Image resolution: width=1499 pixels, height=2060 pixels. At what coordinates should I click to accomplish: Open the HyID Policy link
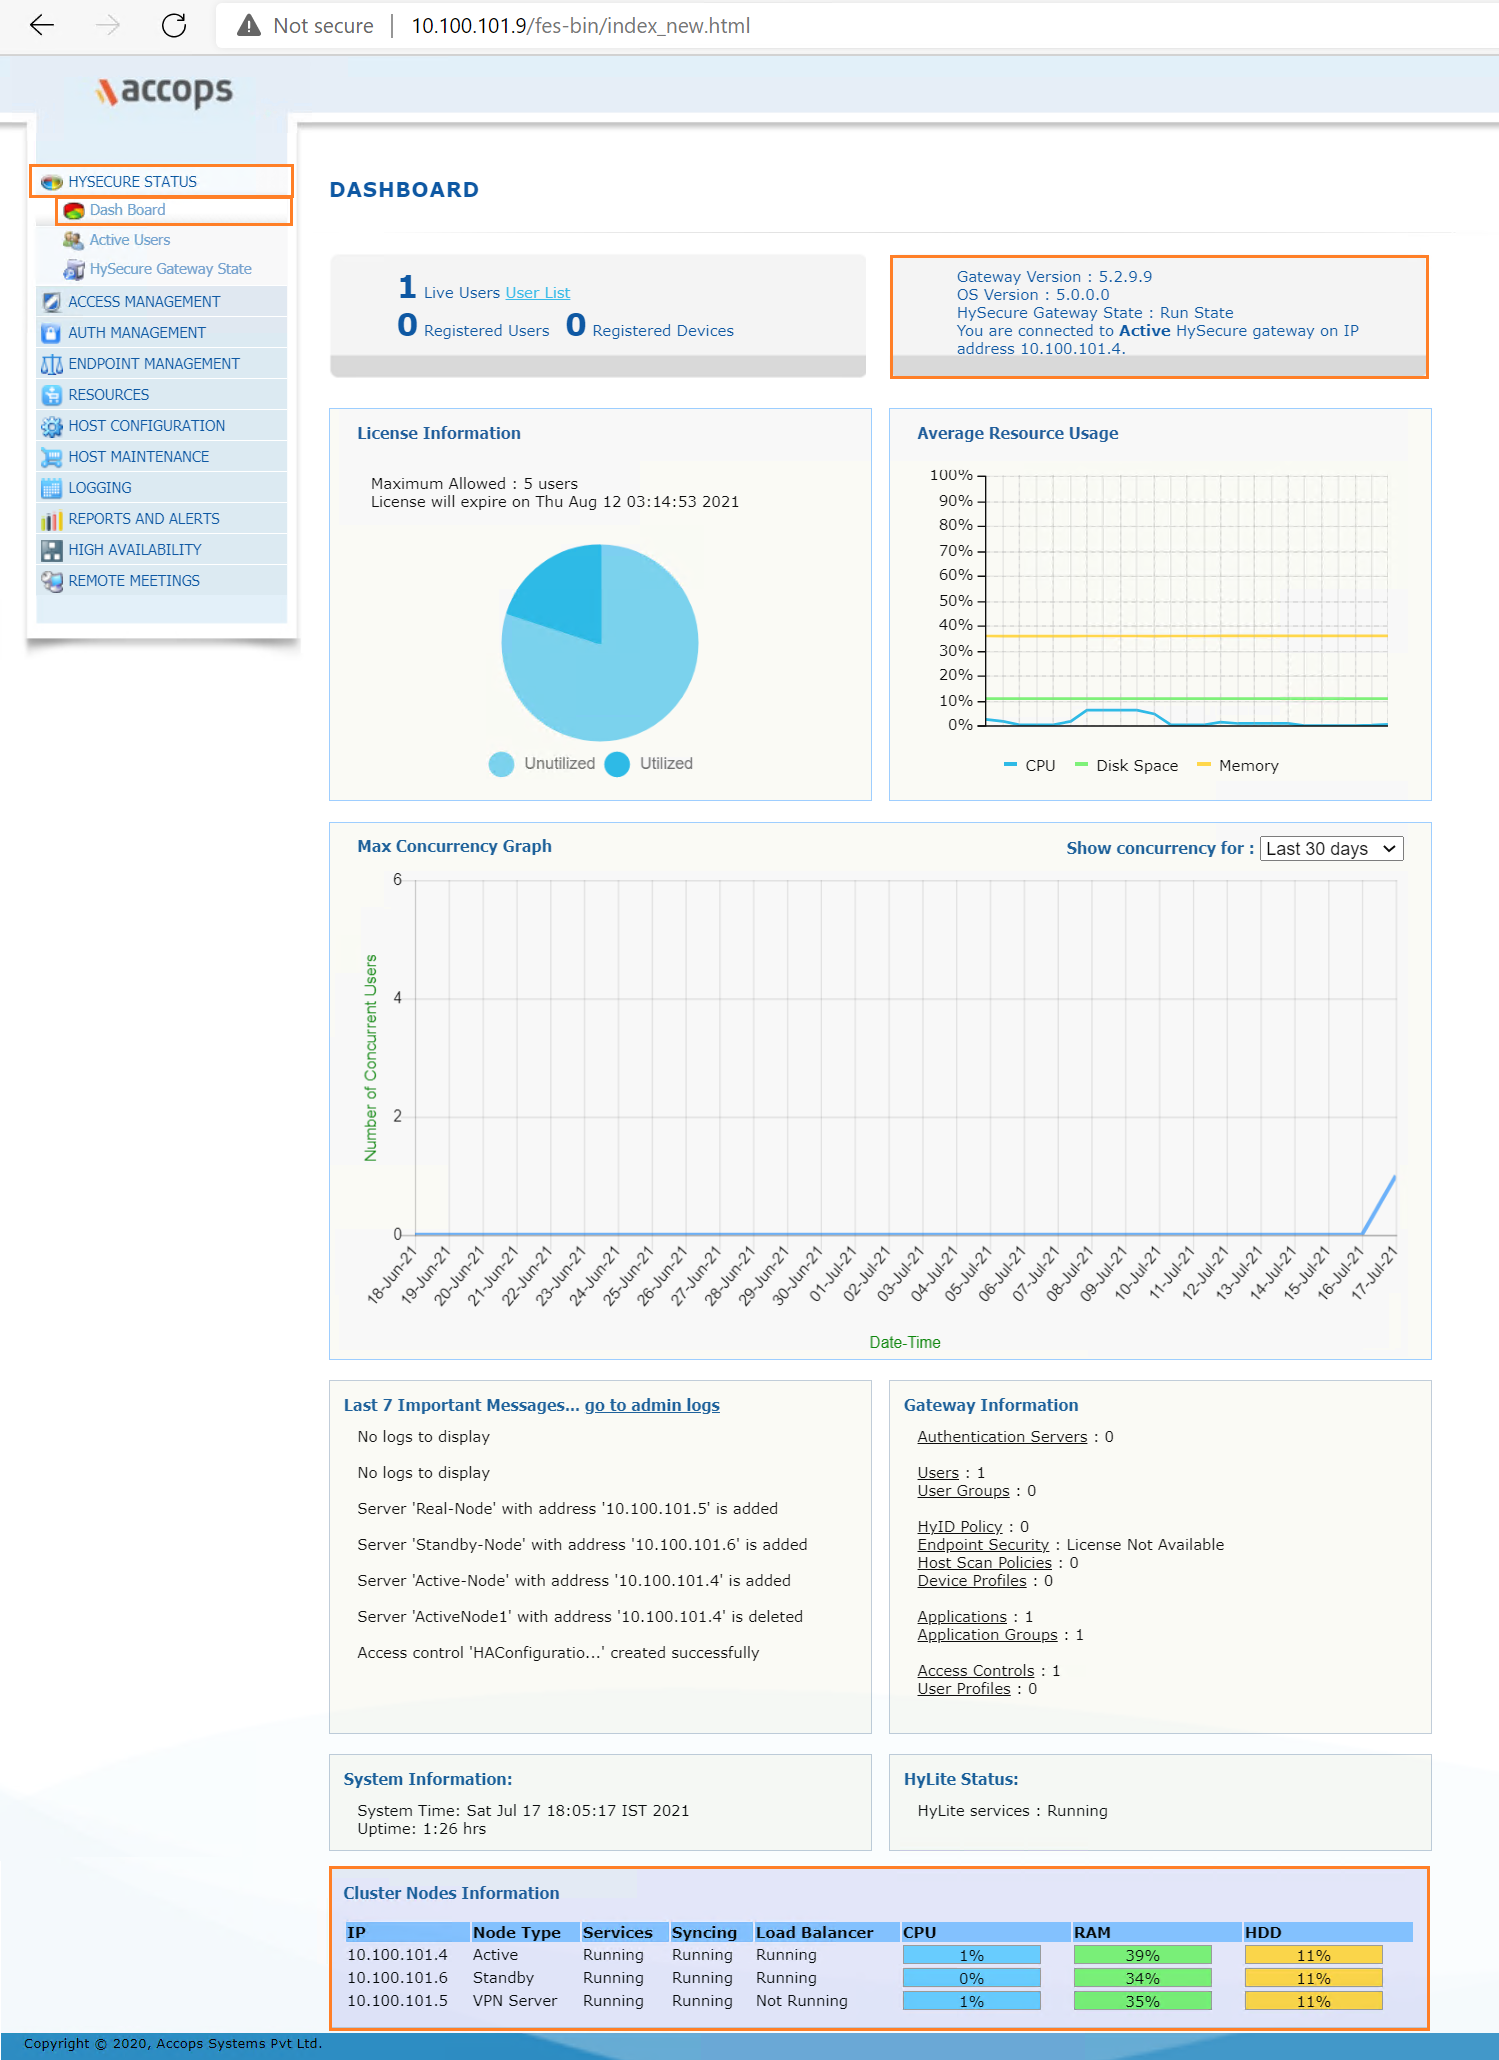pyautogui.click(x=959, y=1527)
